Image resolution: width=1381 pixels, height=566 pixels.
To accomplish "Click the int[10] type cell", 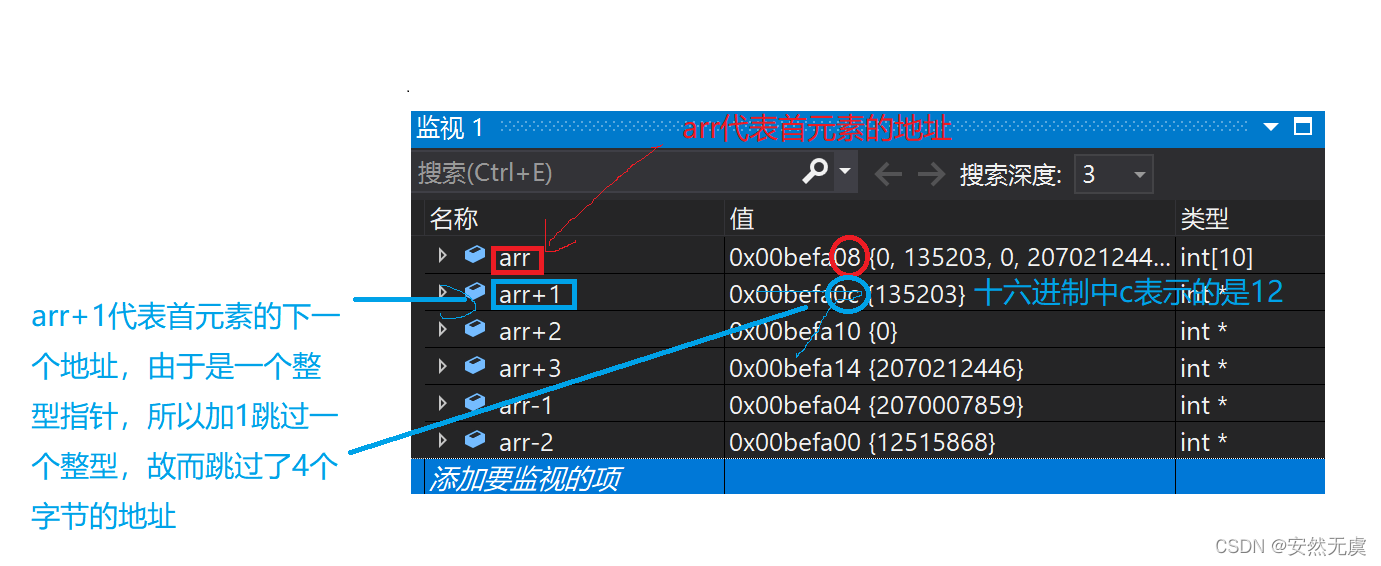I will point(1217,257).
